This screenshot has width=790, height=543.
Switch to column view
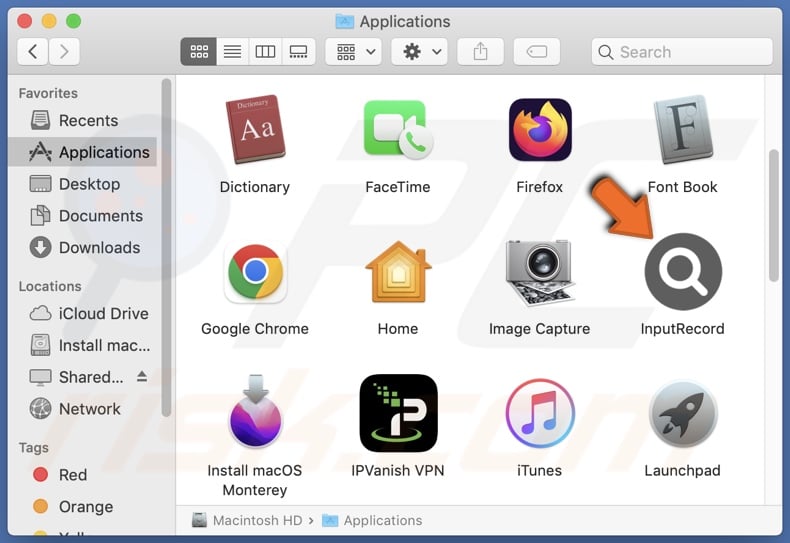(x=265, y=51)
